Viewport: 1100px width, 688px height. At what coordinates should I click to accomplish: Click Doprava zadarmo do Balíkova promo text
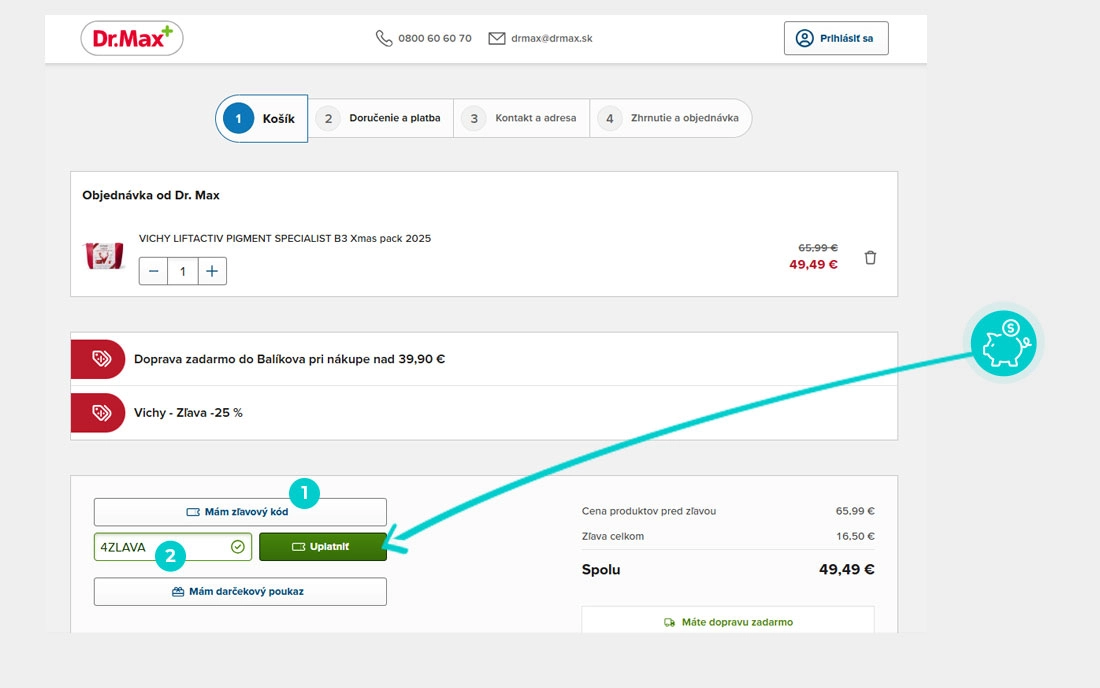point(290,359)
